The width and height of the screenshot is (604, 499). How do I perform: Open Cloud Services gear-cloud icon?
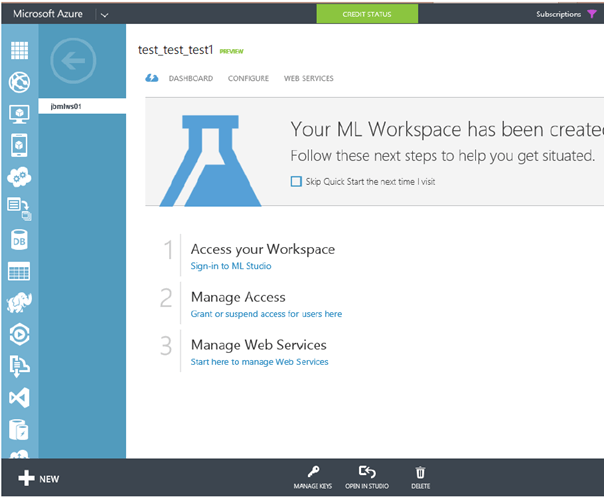pyautogui.click(x=19, y=177)
